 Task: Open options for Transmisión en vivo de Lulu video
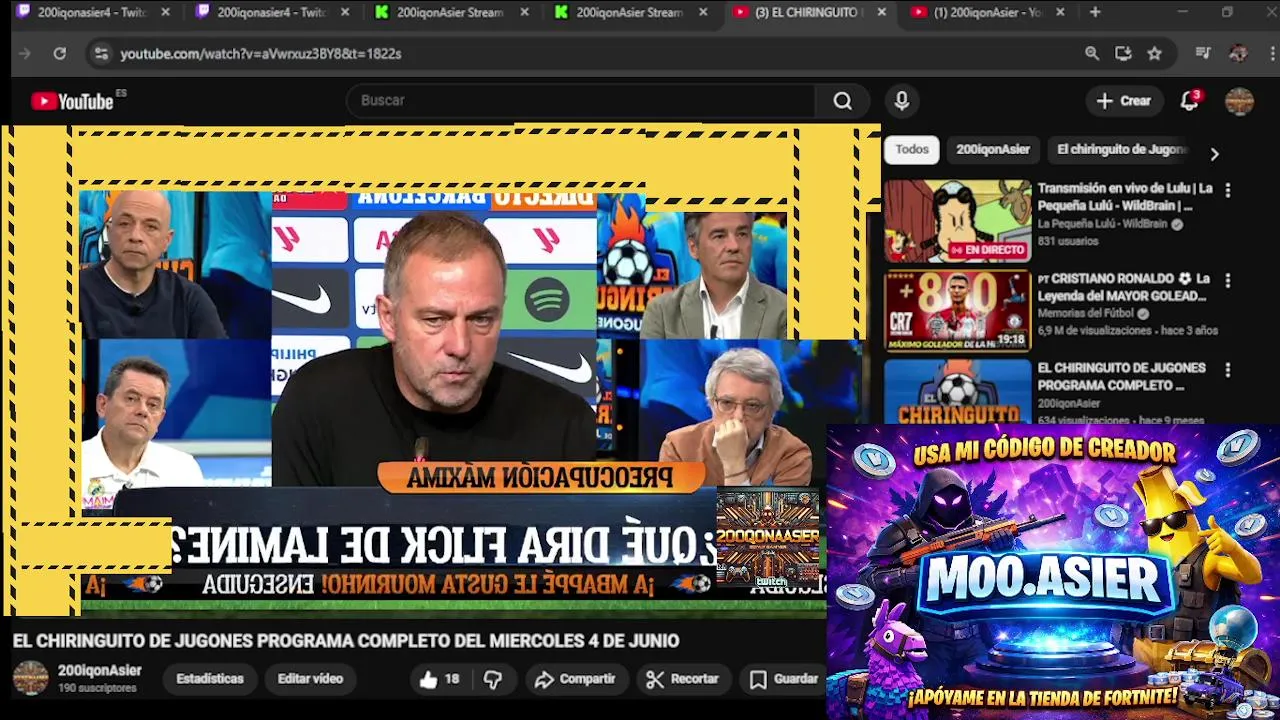coord(1228,190)
